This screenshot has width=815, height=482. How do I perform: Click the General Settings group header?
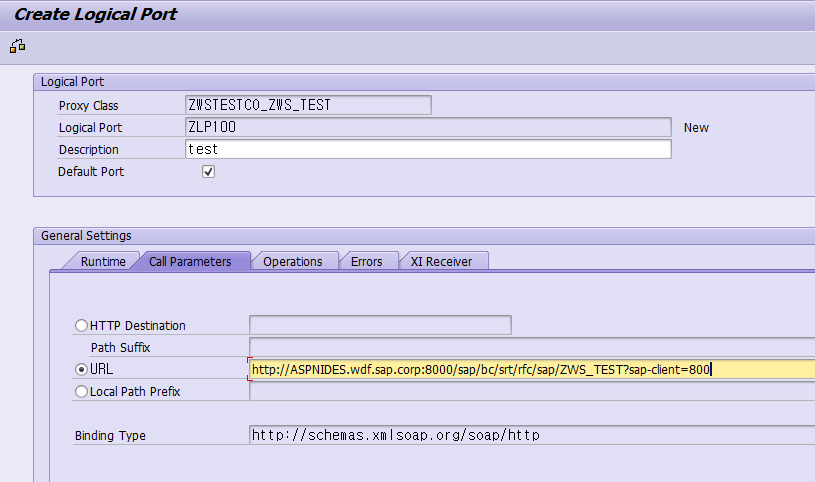pyautogui.click(x=86, y=236)
